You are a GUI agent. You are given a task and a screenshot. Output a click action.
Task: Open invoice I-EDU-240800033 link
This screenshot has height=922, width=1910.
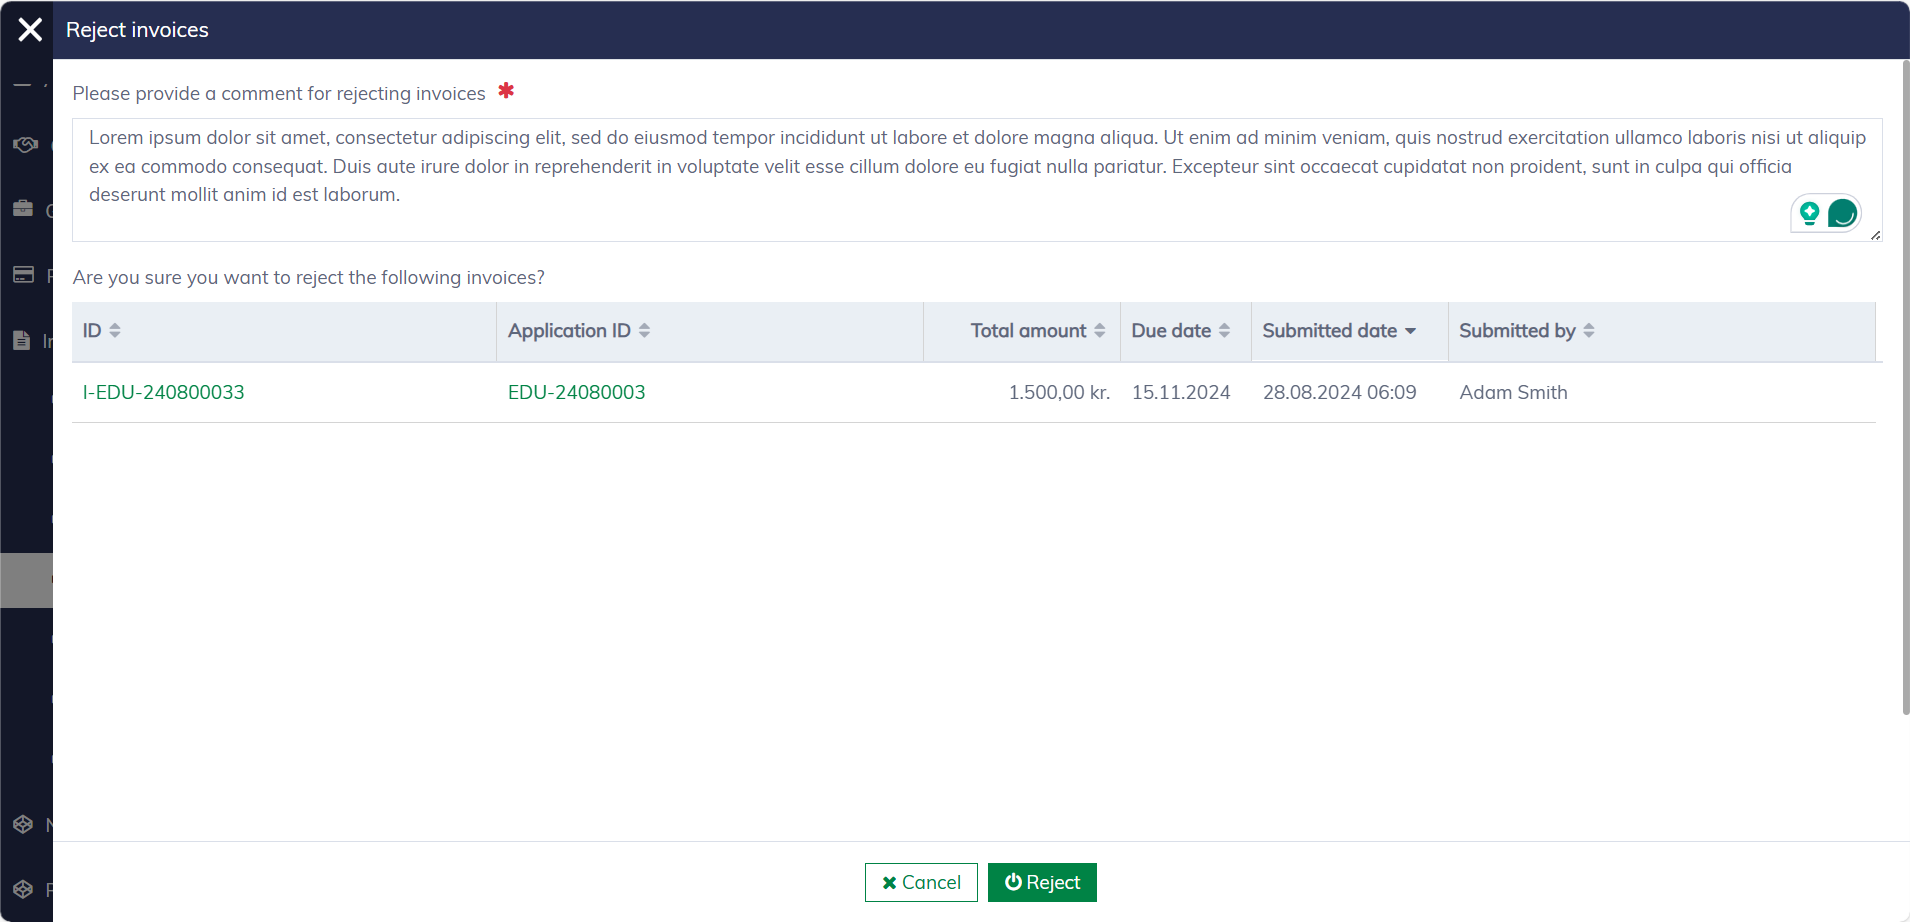(x=163, y=393)
